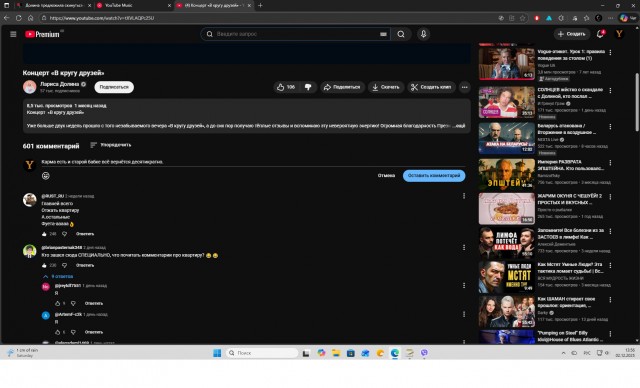
Task: Open Microsoft Edge in the taskbar
Action: pyautogui.click(x=395, y=353)
